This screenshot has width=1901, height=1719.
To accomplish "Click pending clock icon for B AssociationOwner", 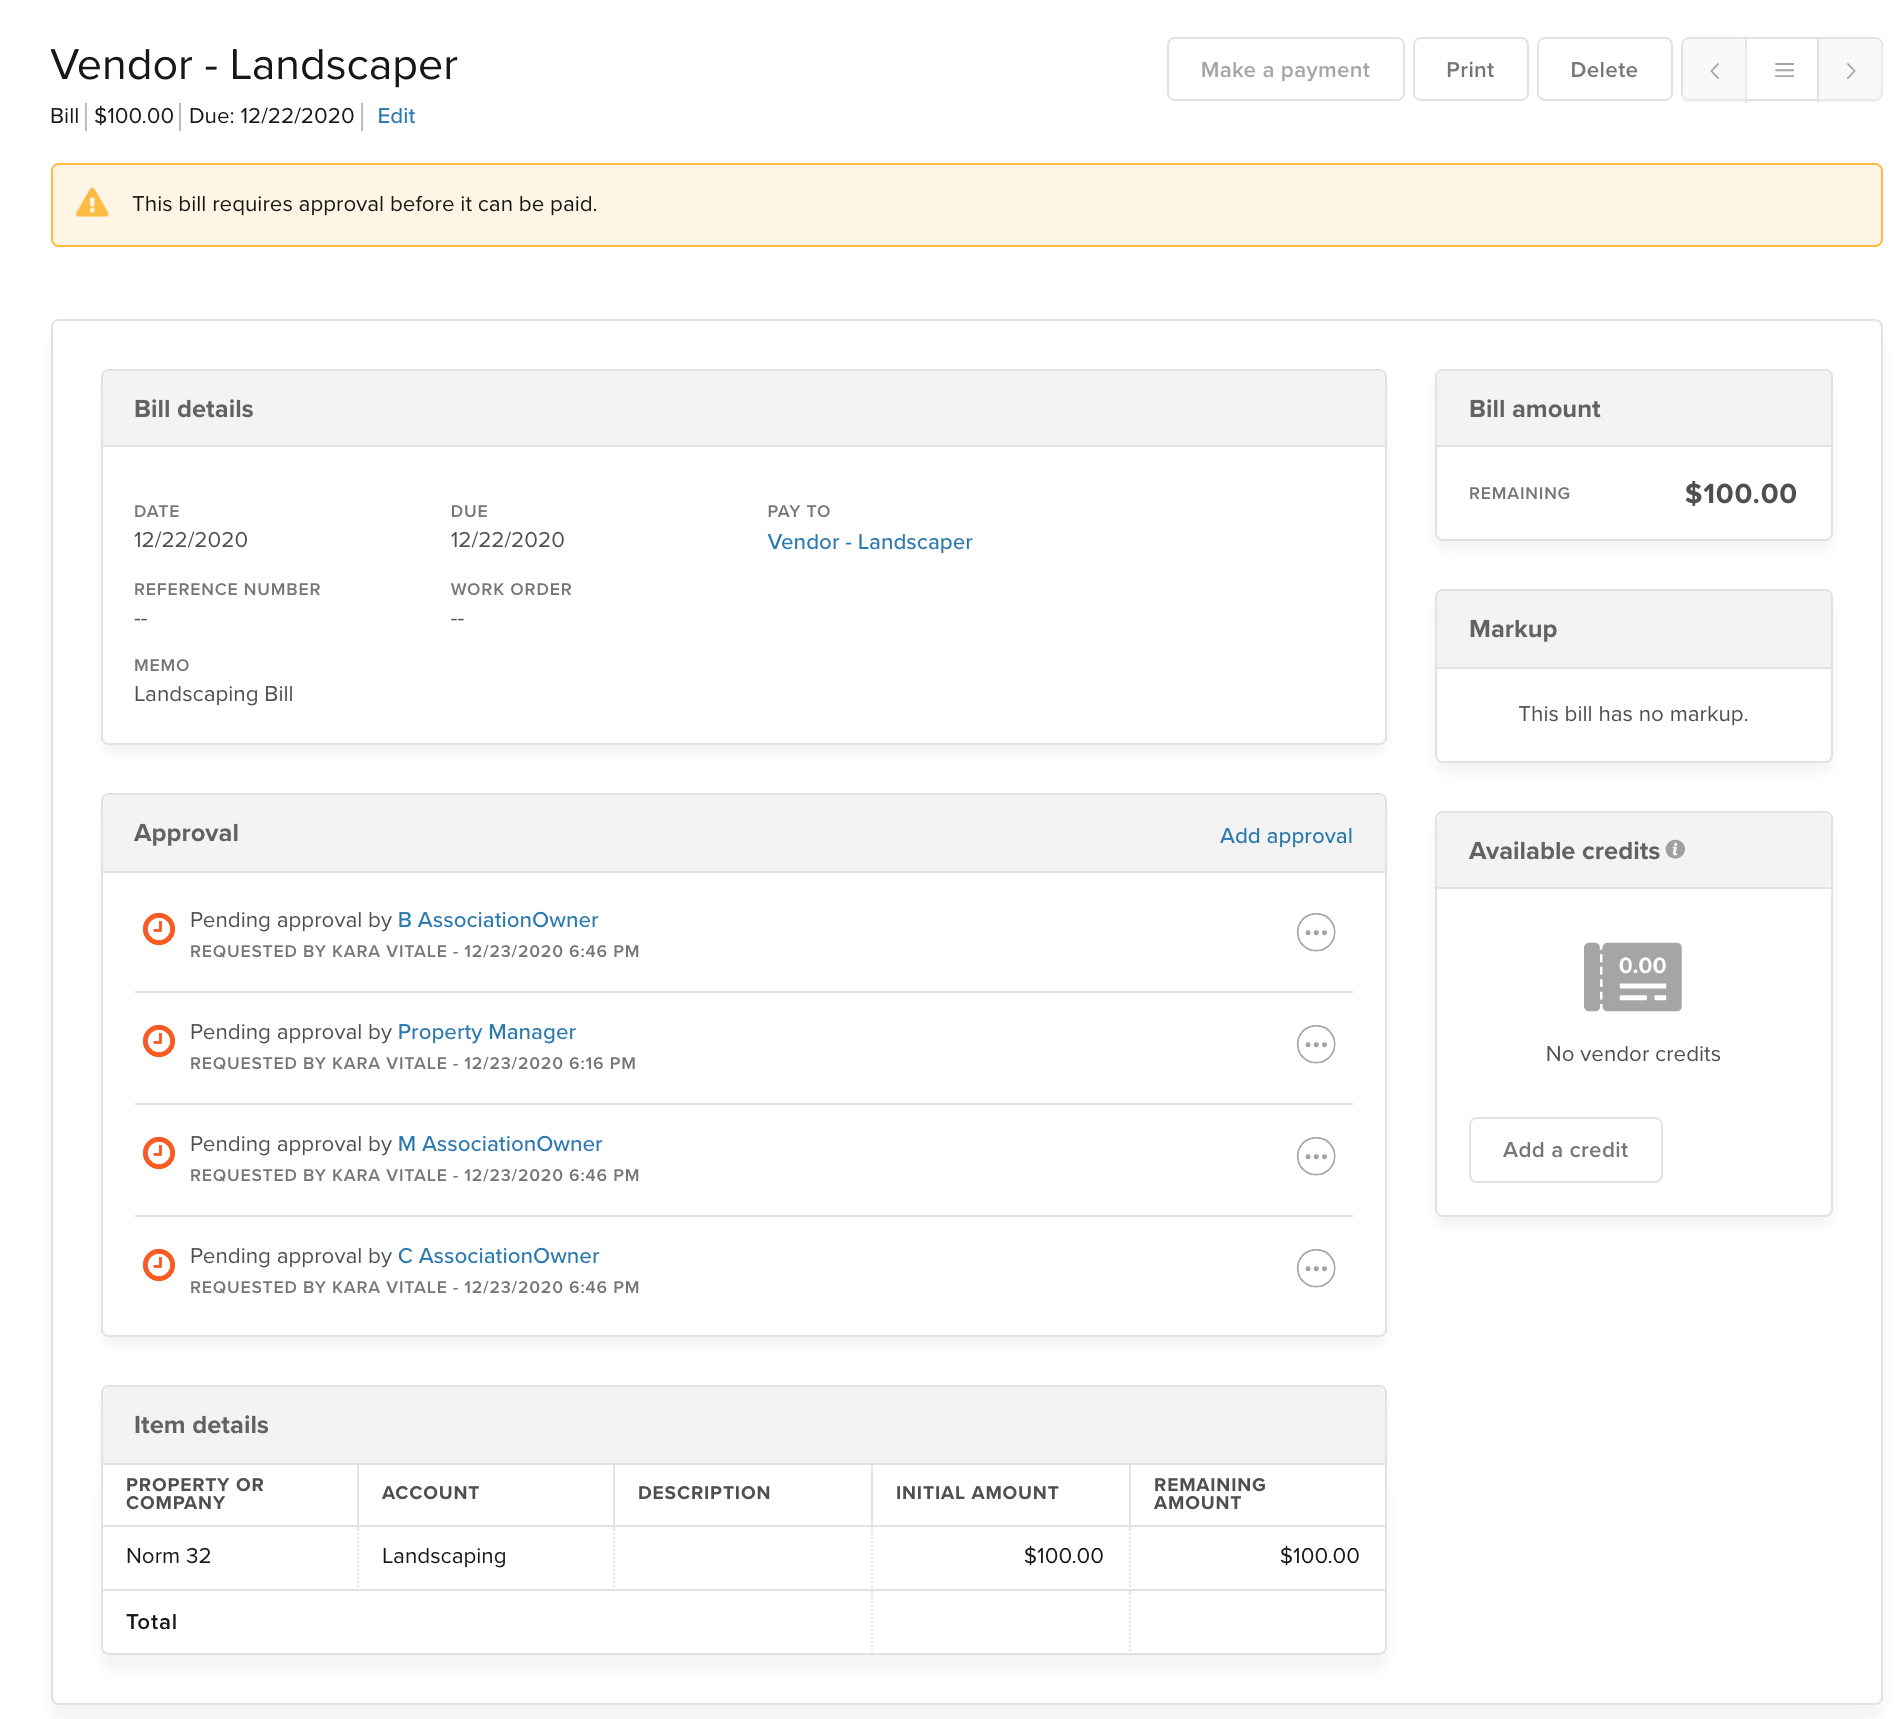I will (x=158, y=929).
